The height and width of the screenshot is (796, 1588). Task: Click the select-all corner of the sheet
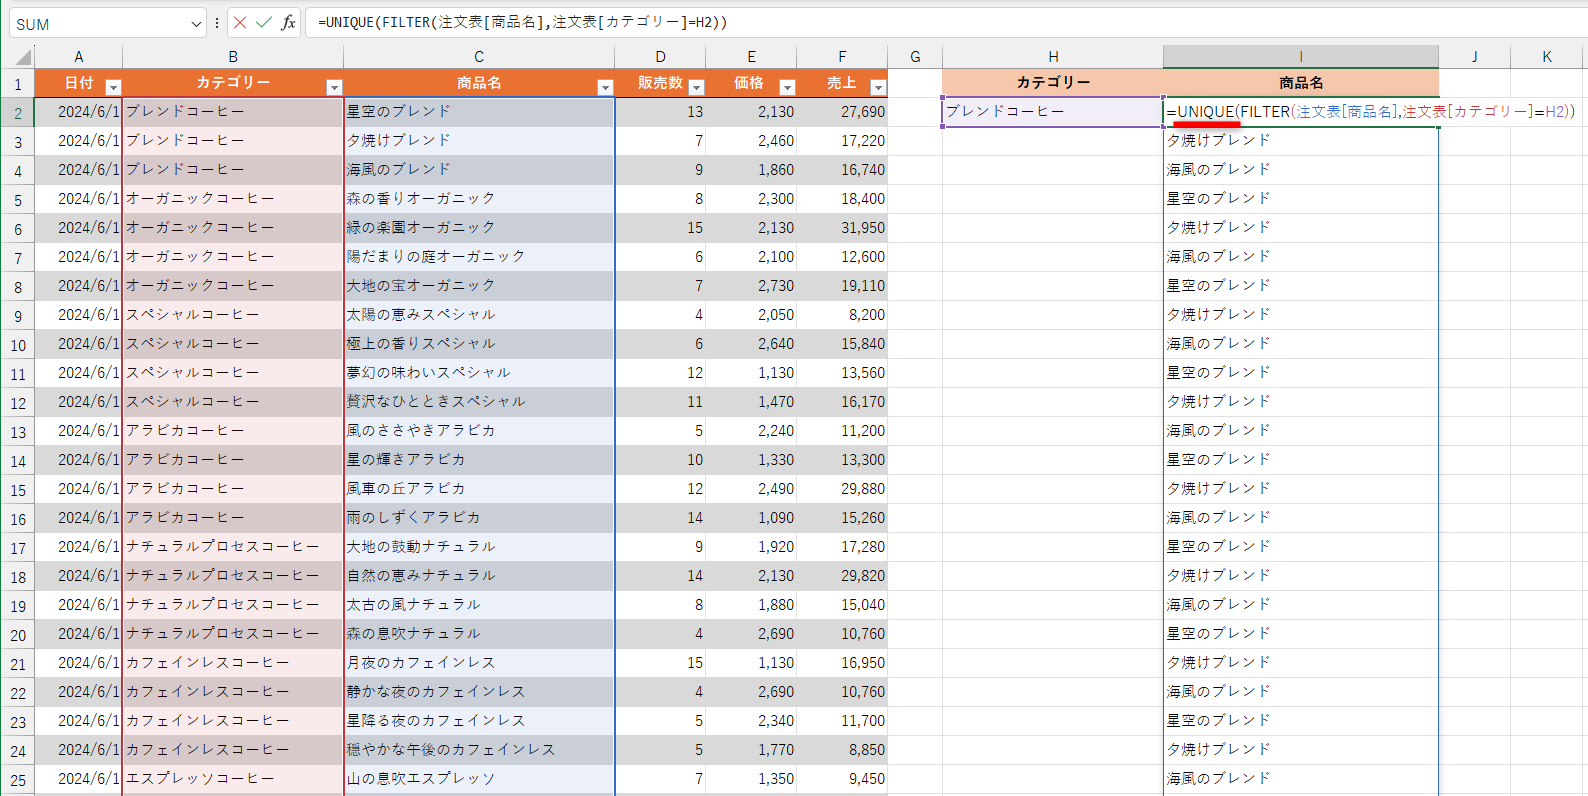click(17, 57)
